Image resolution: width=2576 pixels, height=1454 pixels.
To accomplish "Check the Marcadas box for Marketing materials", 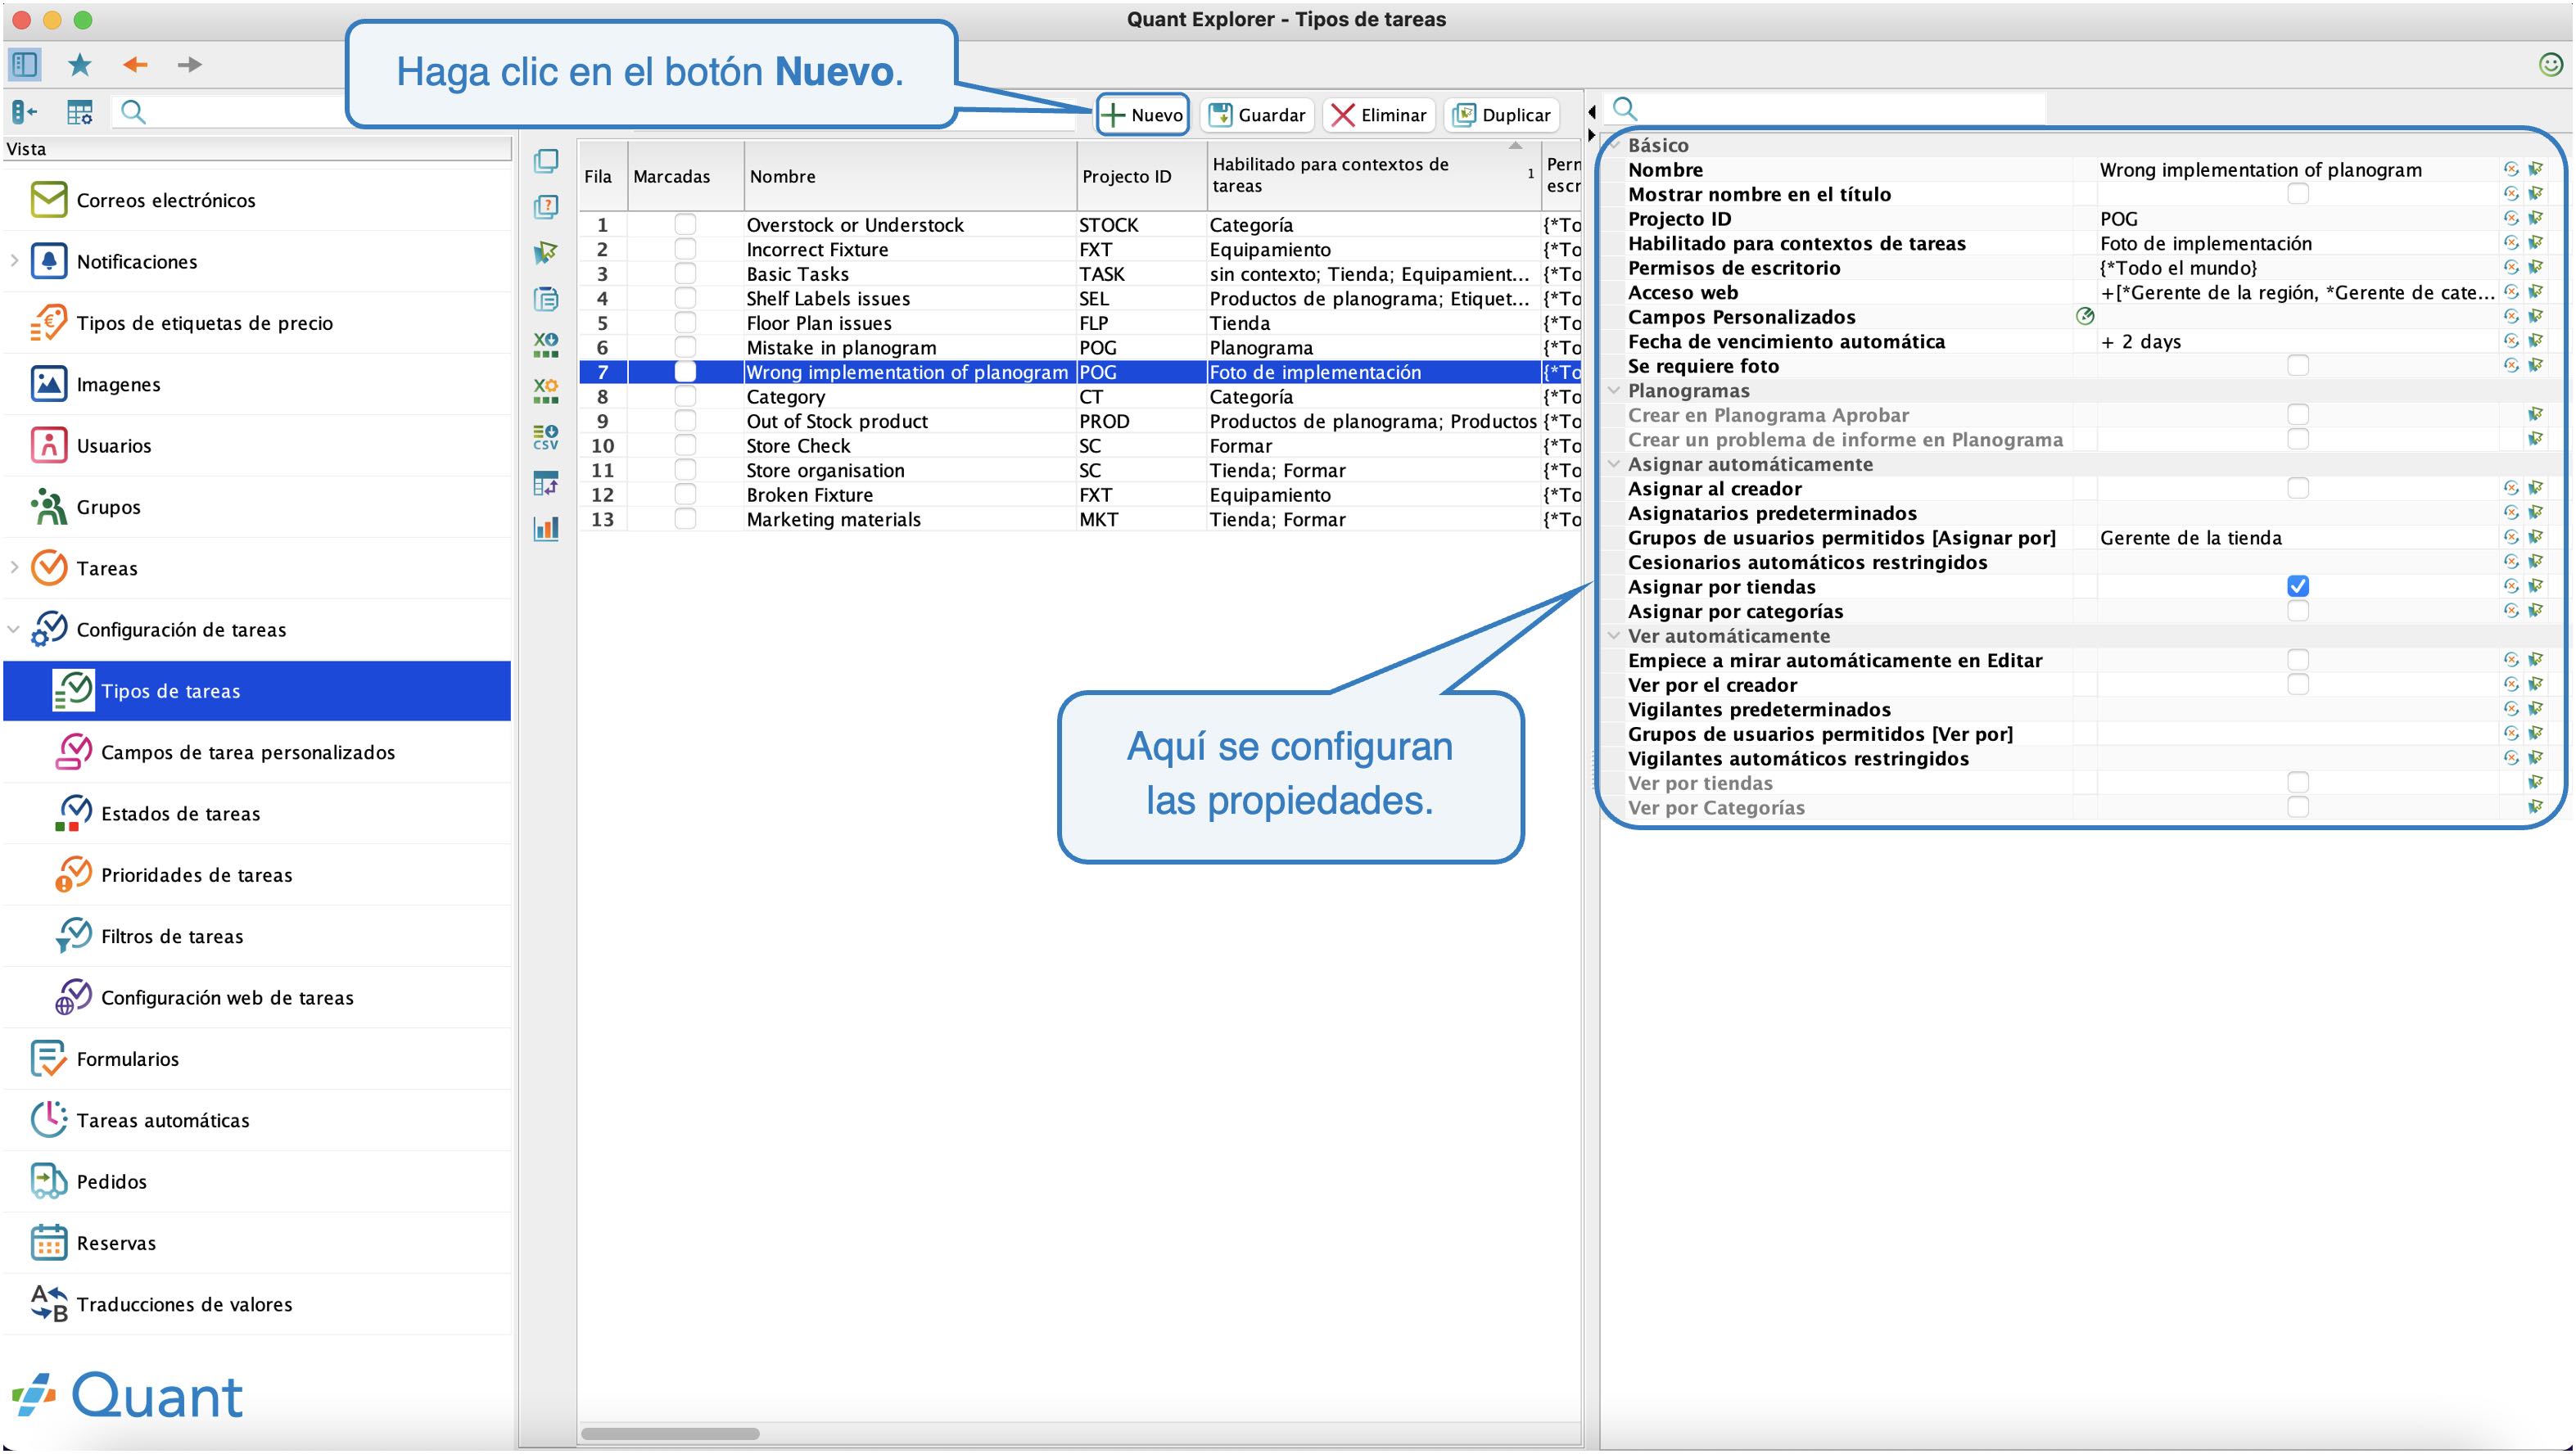I will pos(685,519).
